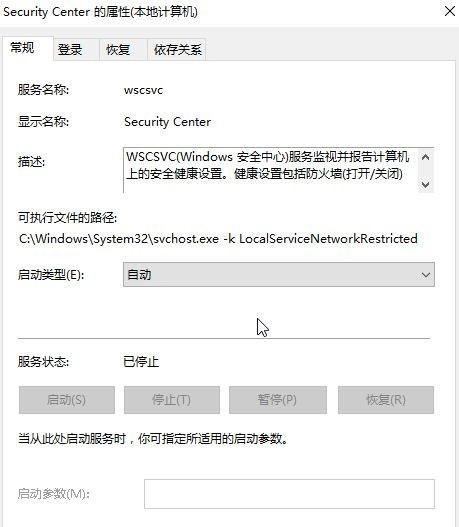Screen dimensions: 459x527
Task: Click the description scroll up arrow
Action: click(425, 157)
